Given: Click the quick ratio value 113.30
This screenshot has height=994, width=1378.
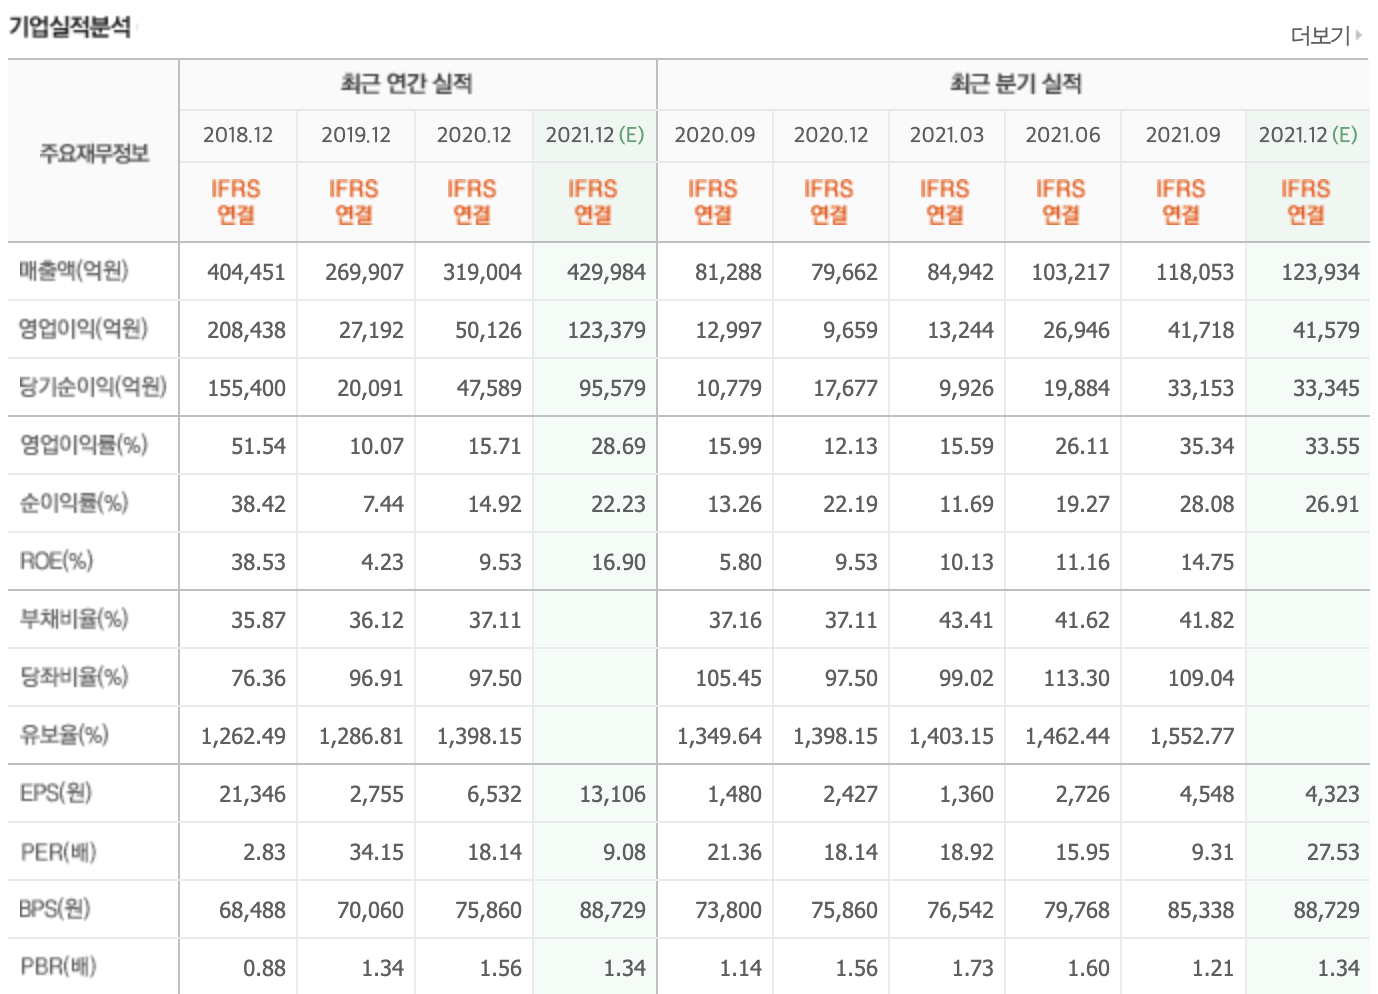Looking at the screenshot, I should tap(1076, 678).
